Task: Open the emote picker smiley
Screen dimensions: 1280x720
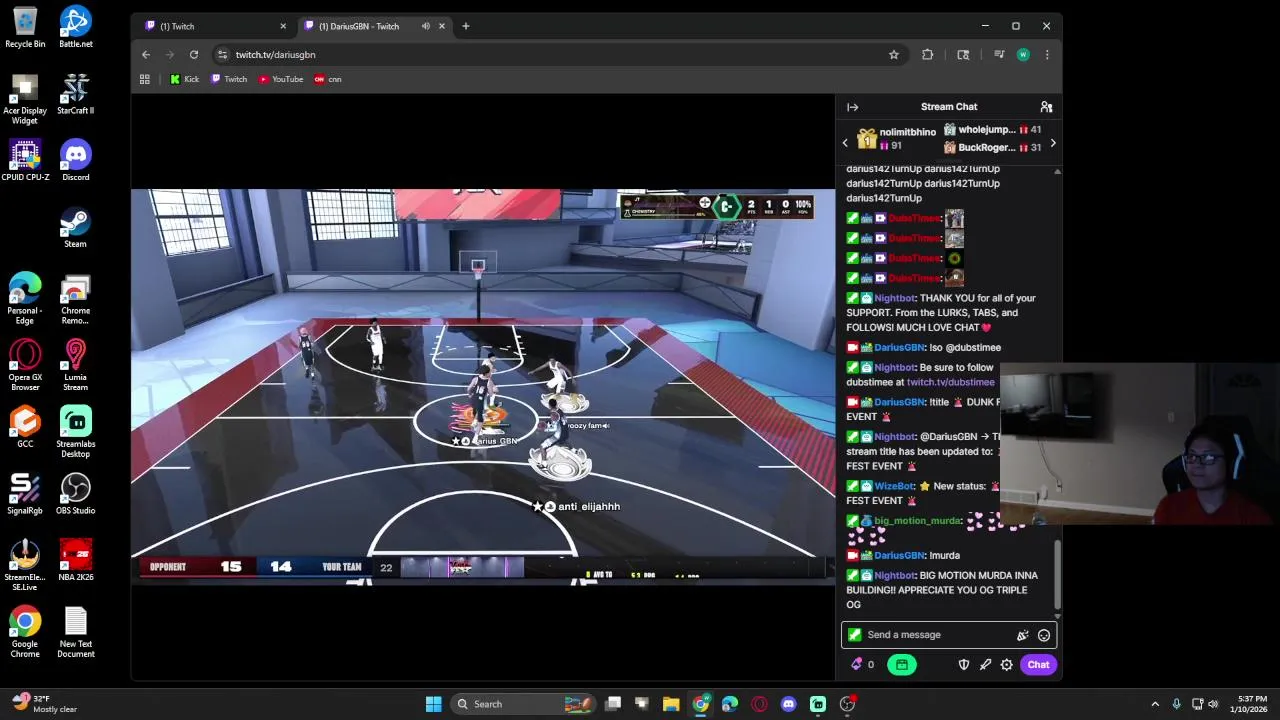Action: coord(1043,635)
